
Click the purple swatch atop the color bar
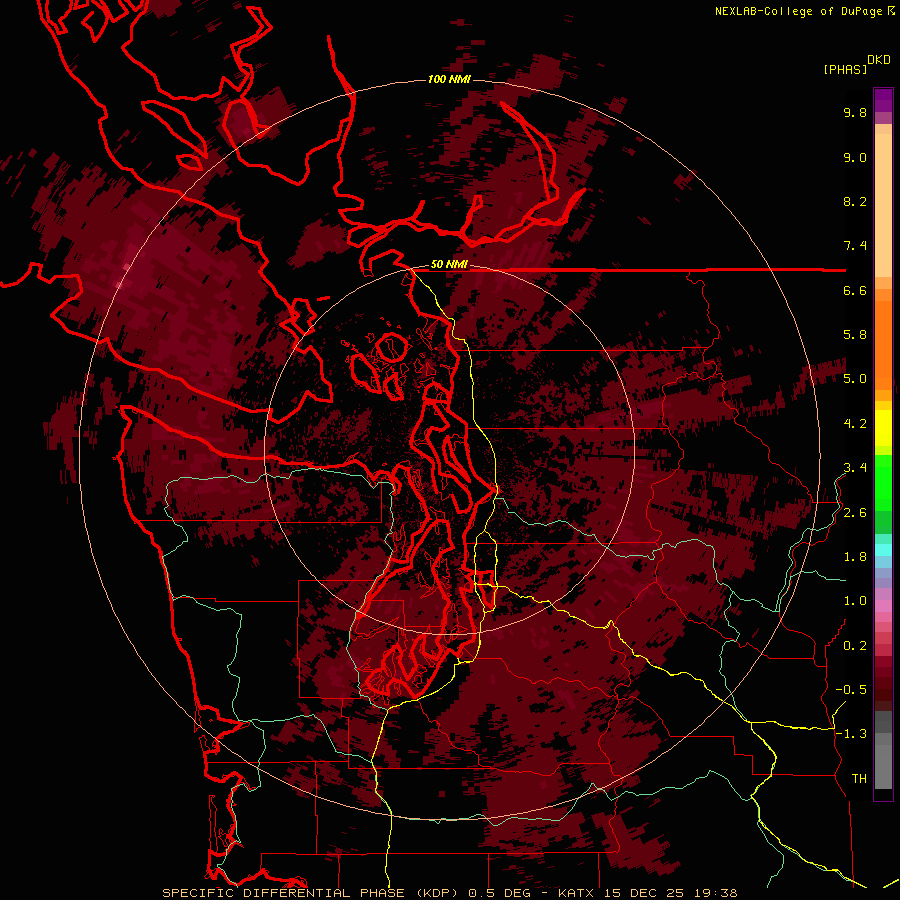tap(883, 100)
